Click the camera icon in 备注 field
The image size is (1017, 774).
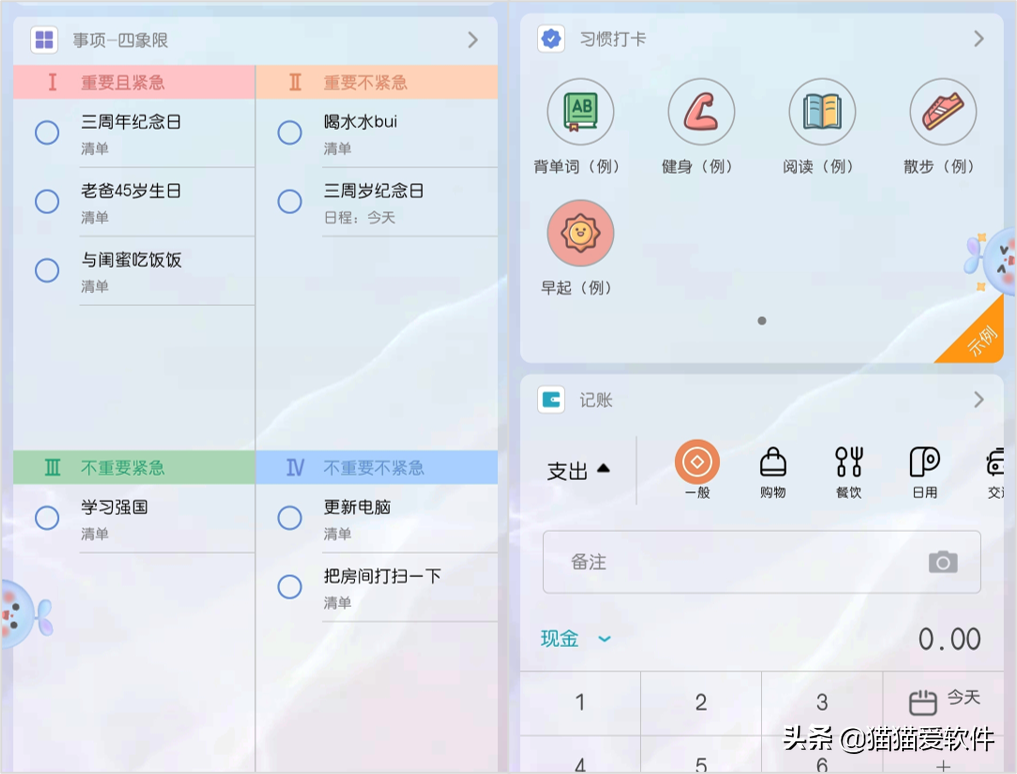[x=942, y=562]
